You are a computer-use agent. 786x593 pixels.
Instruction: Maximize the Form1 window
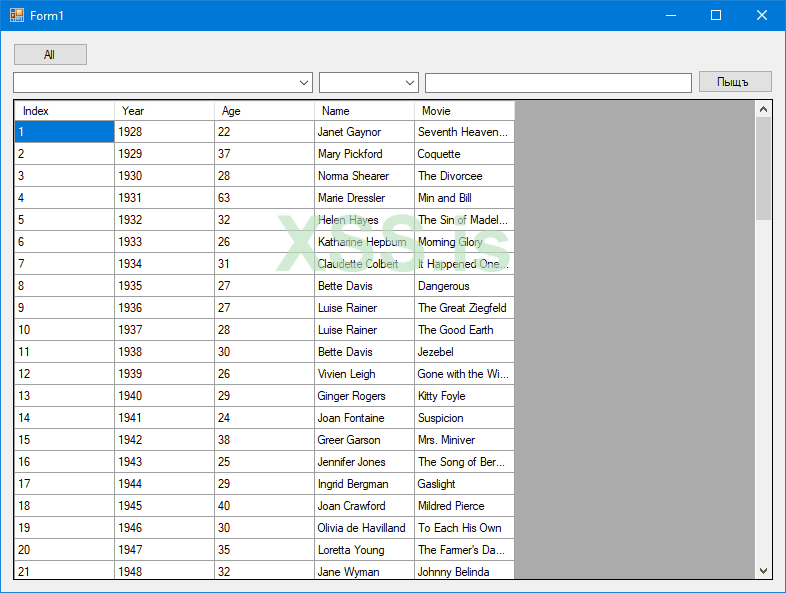click(x=716, y=15)
